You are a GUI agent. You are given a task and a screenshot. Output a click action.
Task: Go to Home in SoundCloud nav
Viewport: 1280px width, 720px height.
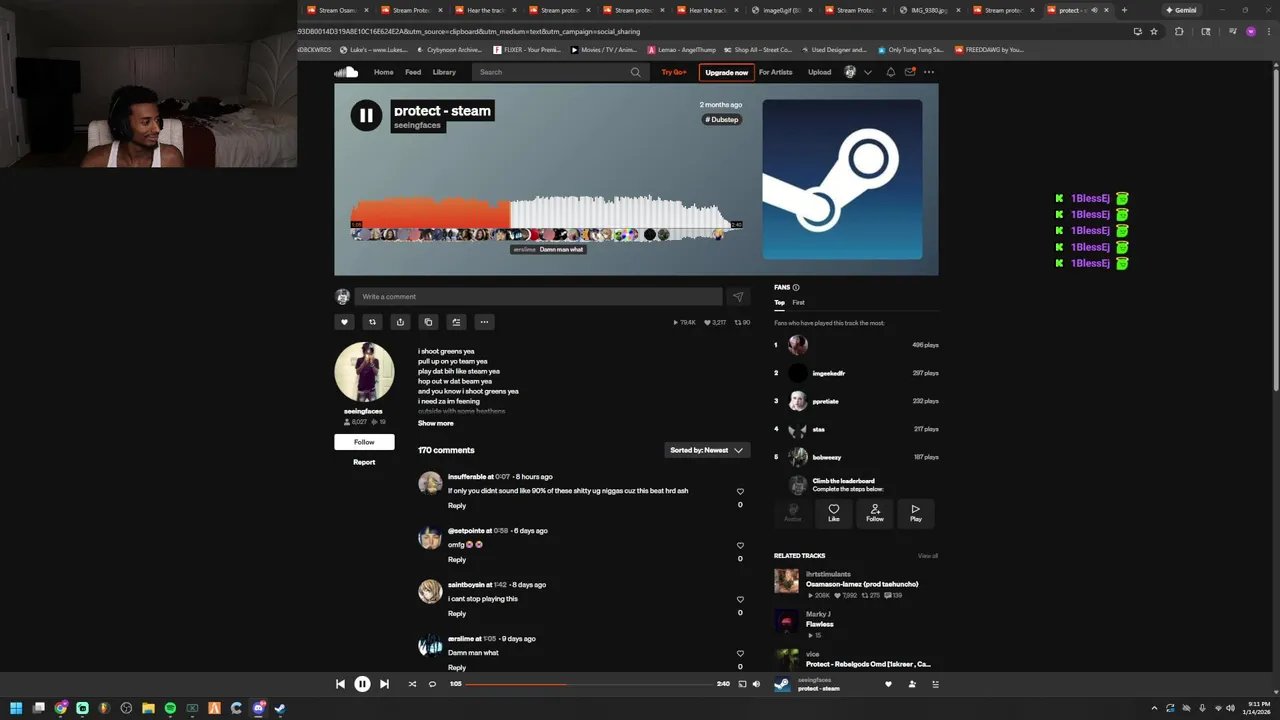(383, 72)
